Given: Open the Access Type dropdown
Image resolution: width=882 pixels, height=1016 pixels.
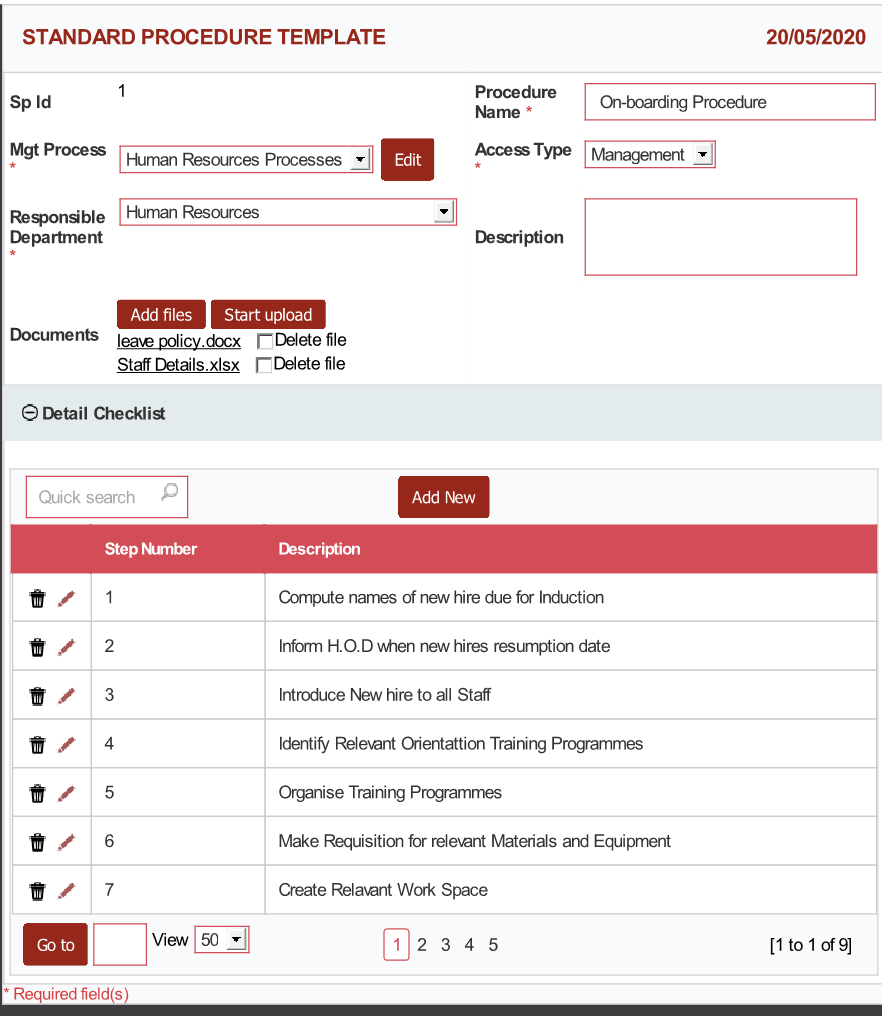Looking at the screenshot, I should pyautogui.click(x=702, y=155).
